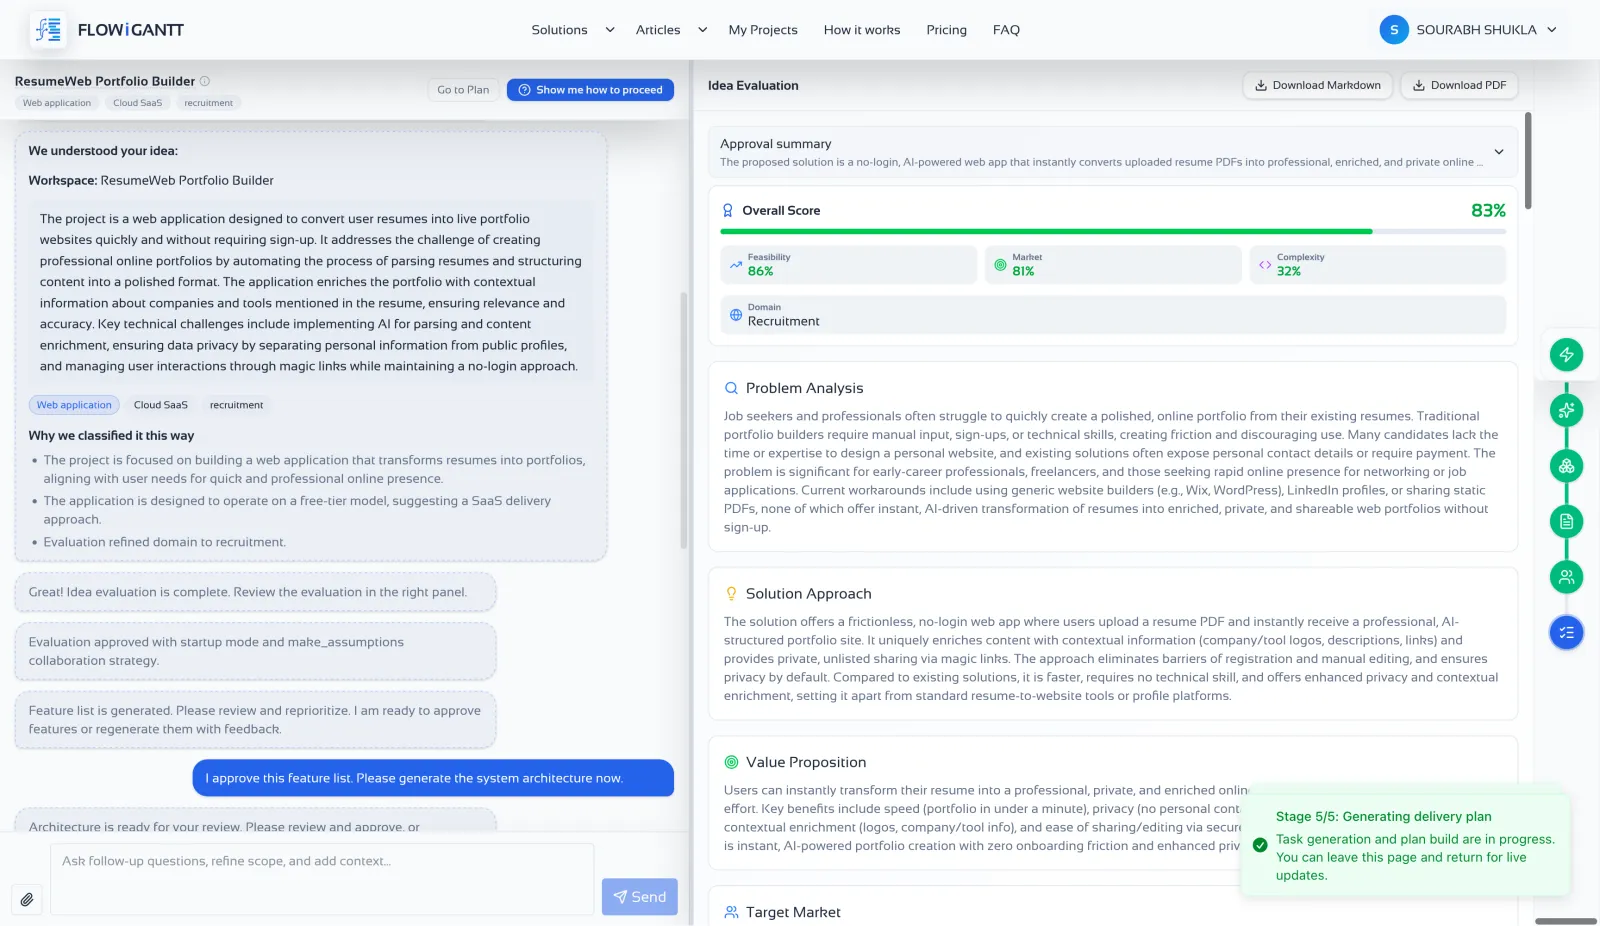Go to How it works
Screen dimensions: 1600x926
[862, 30]
